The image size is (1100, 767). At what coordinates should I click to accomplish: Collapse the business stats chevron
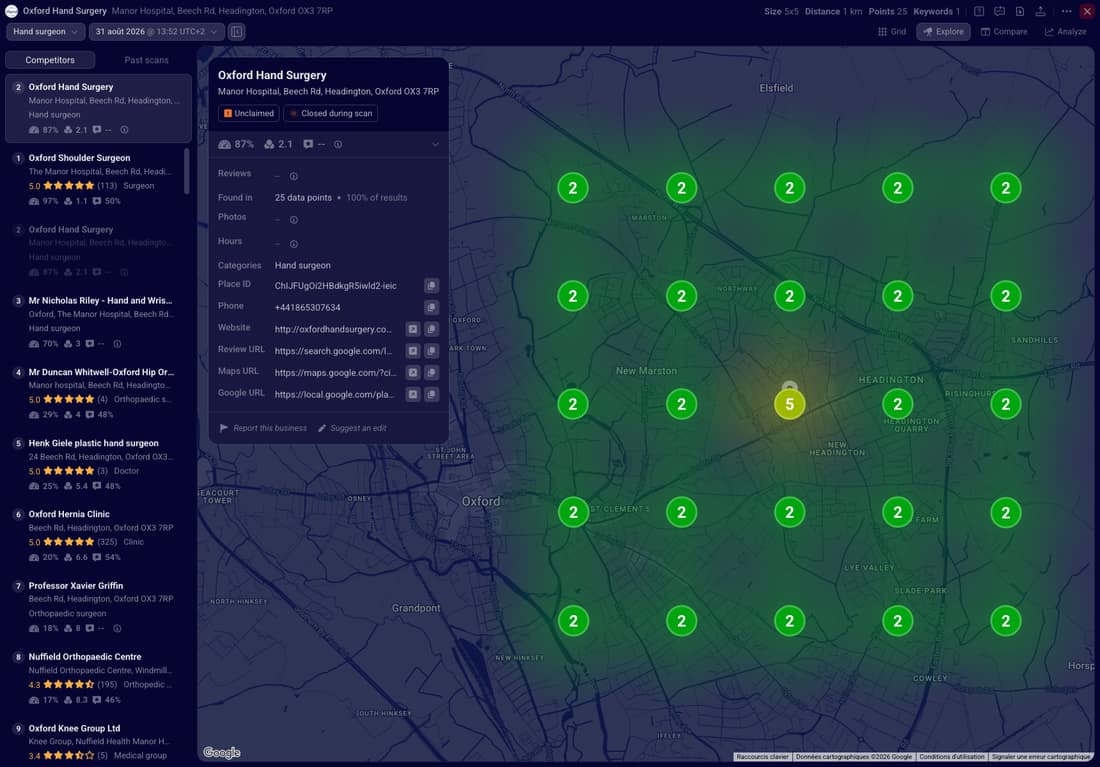(x=435, y=145)
